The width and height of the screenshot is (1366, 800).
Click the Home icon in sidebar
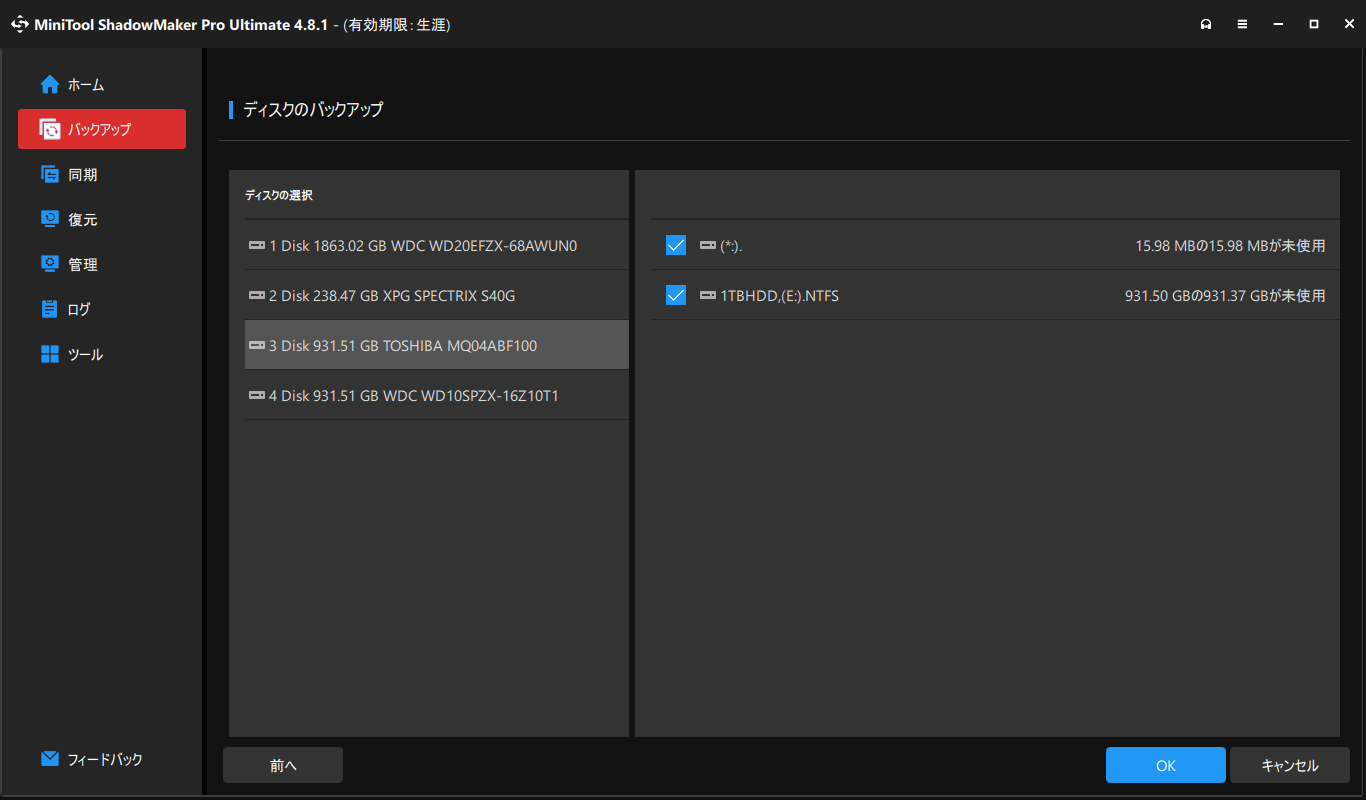(x=50, y=85)
